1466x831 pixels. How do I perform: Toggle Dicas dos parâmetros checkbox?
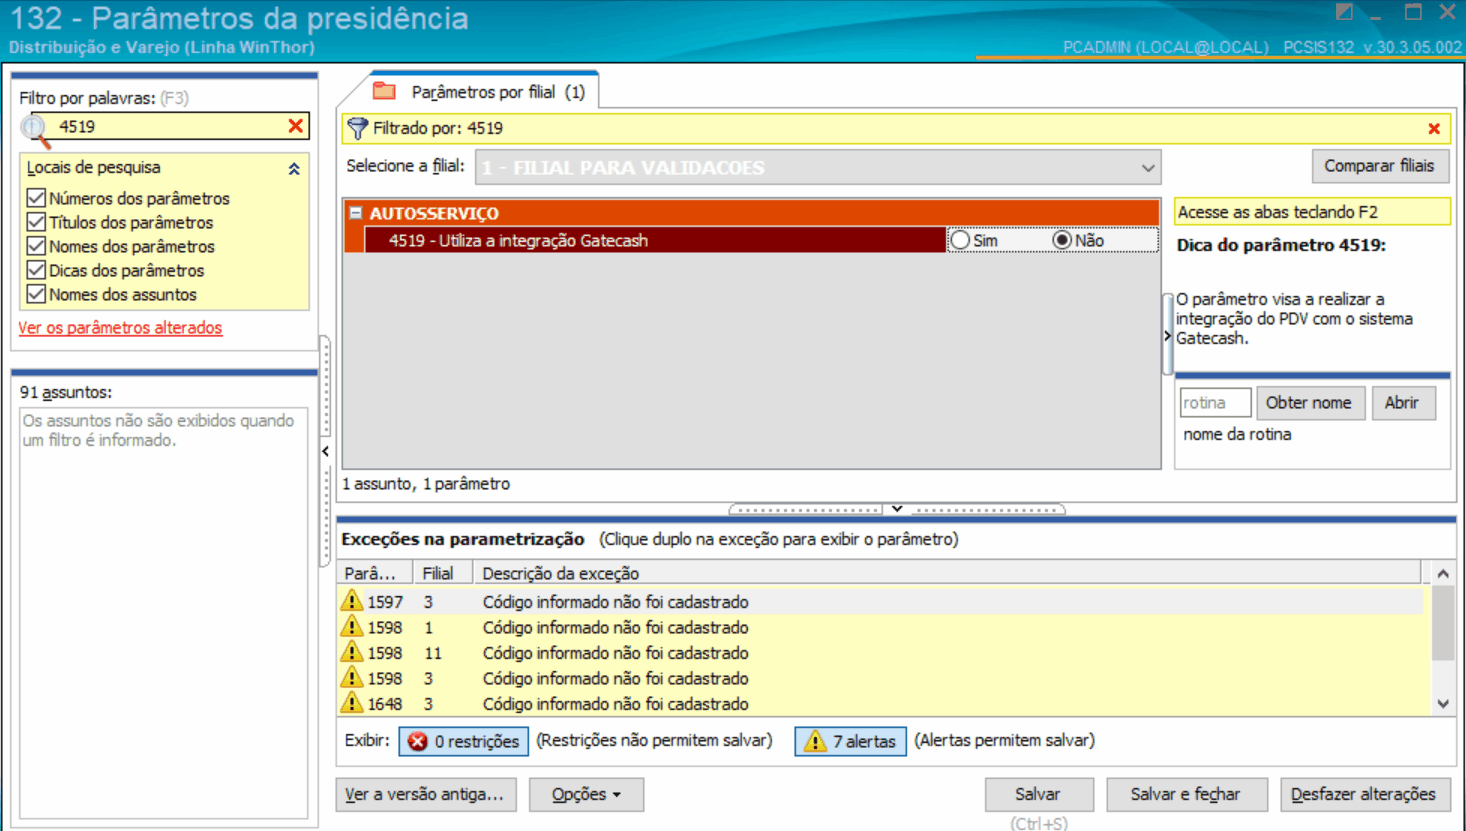37,270
